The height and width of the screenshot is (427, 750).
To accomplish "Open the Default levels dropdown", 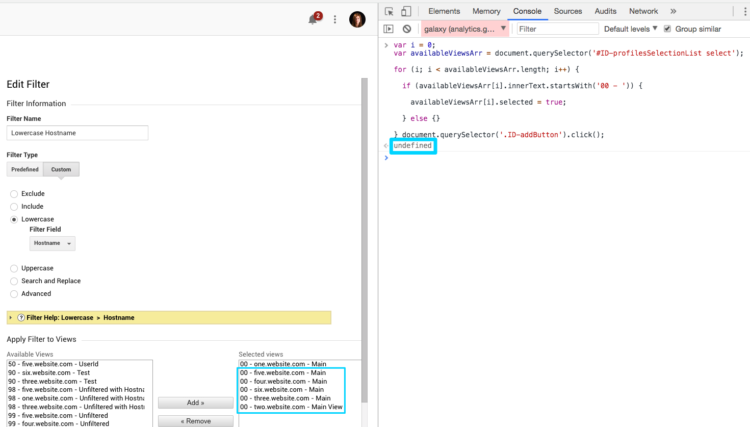I will click(630, 29).
